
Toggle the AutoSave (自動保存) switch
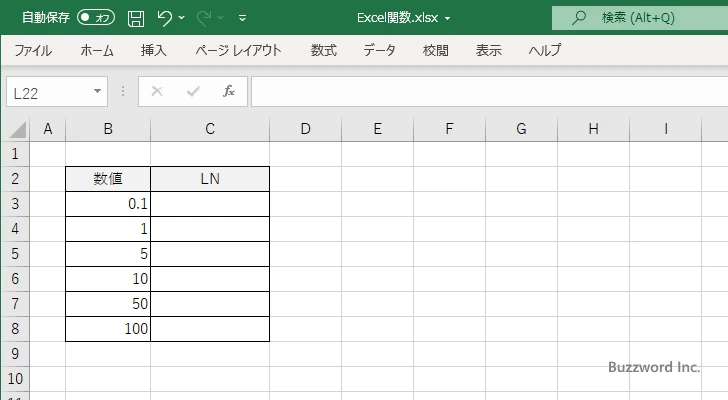[96, 18]
